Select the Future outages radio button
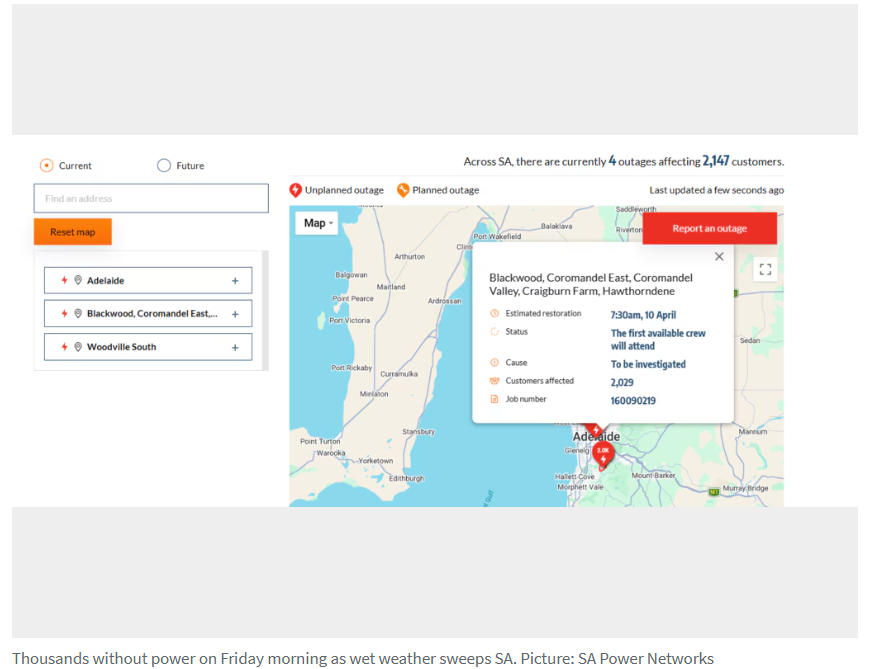873x669 pixels. click(164, 166)
